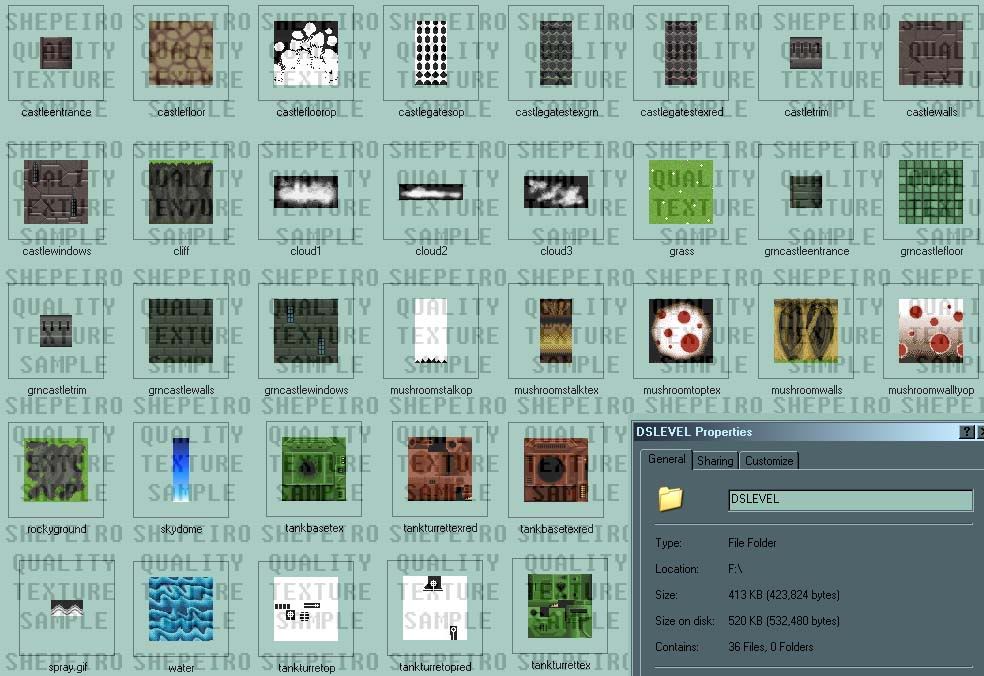Pick the grncastlefloor green tile thumbnail
The image size is (984, 676).
(931, 191)
